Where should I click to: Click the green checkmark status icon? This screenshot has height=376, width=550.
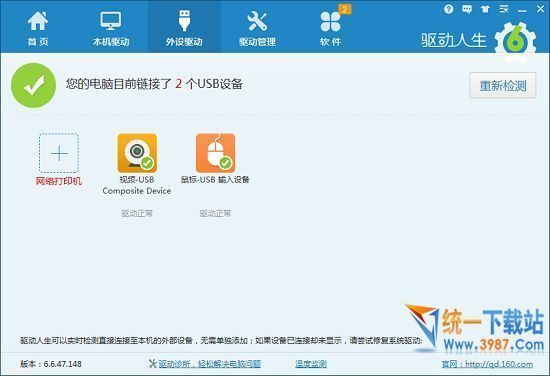click(33, 85)
